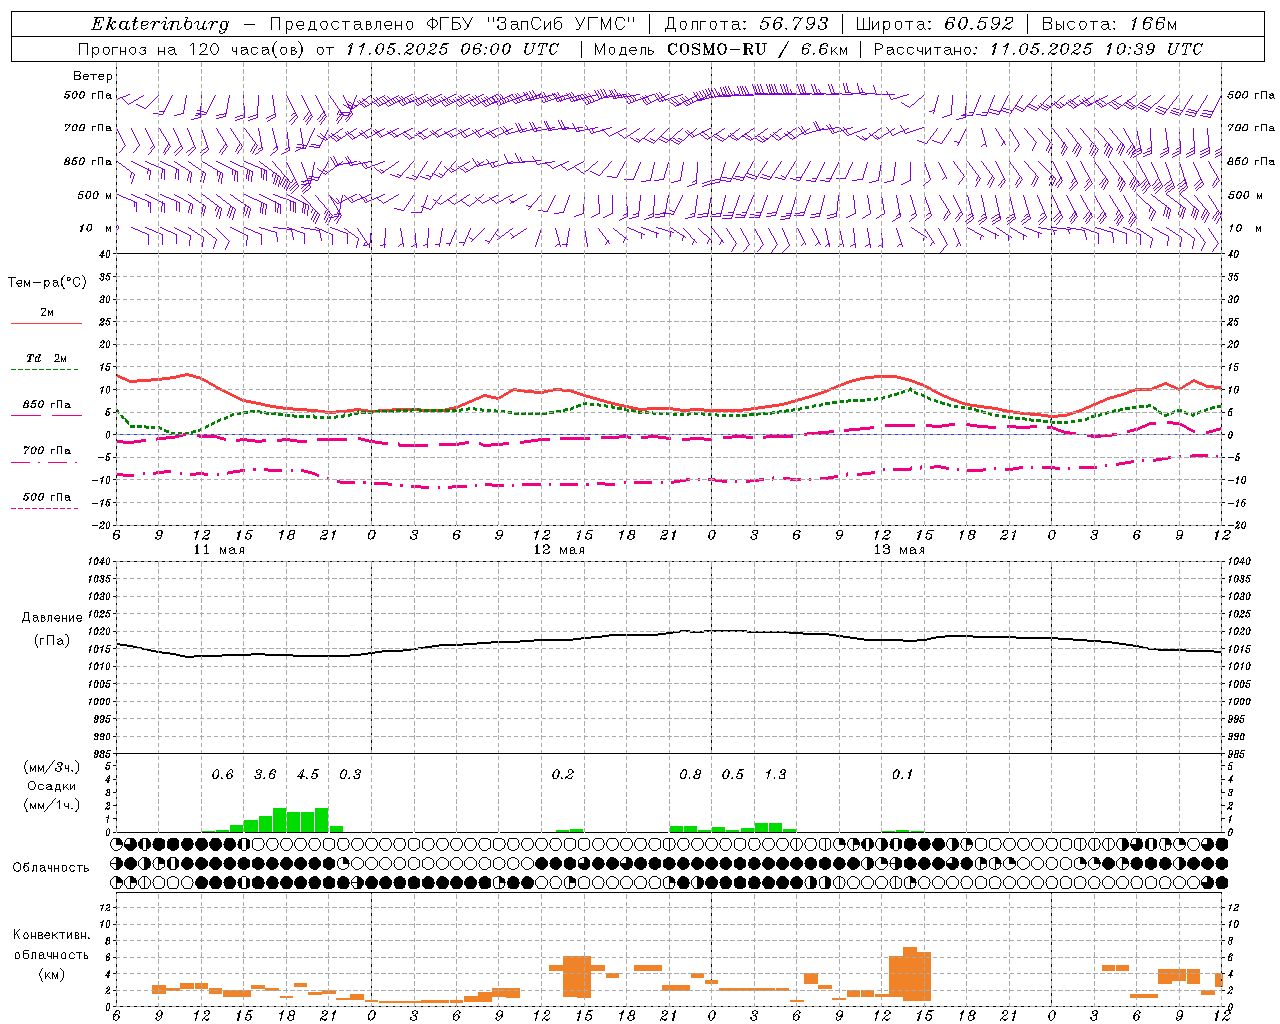This screenshot has width=1280, height=1024.
Task: Click the '0.8' precipitation total
Action: point(690,774)
